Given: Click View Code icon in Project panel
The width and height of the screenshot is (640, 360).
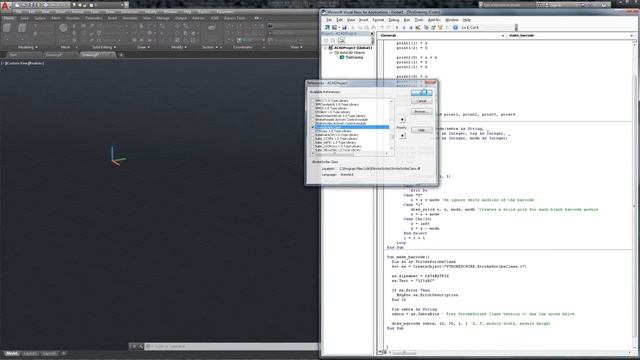Looking at the screenshot, I should (x=326, y=40).
